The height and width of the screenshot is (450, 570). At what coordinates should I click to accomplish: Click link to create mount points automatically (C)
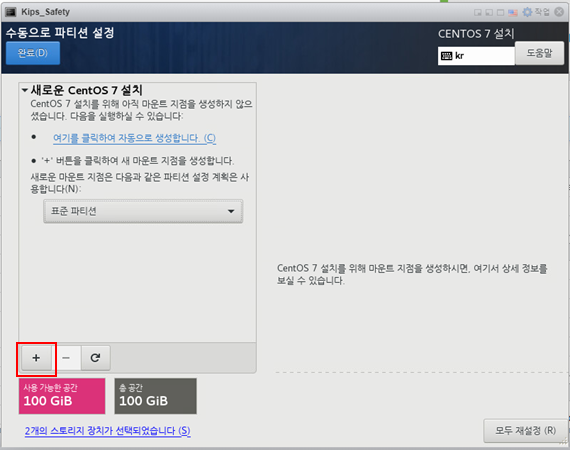click(135, 138)
